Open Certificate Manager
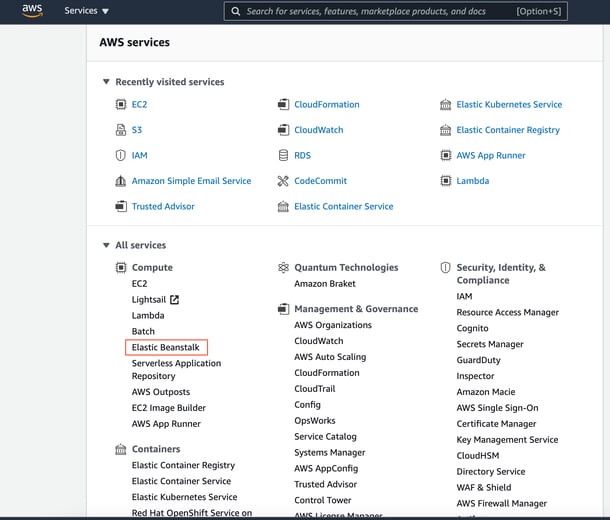The width and height of the screenshot is (610, 520). 496,424
